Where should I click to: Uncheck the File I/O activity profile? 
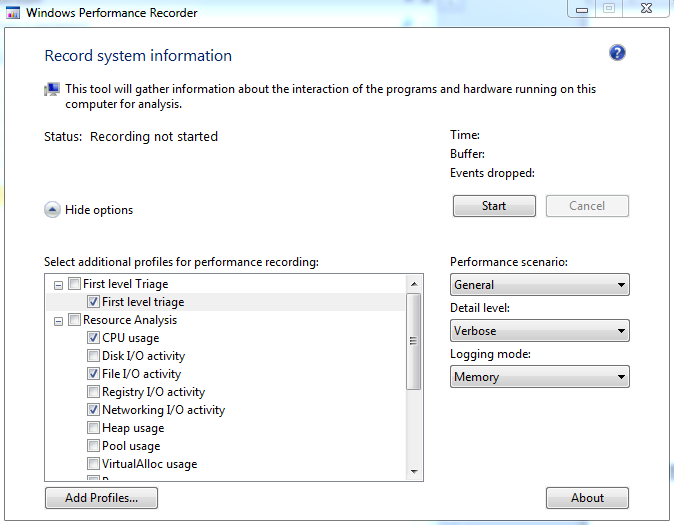pos(93,374)
